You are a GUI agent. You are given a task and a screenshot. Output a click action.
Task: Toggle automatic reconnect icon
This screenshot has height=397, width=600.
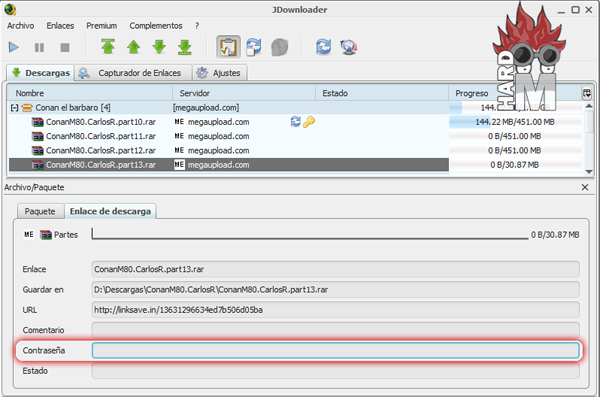point(254,47)
